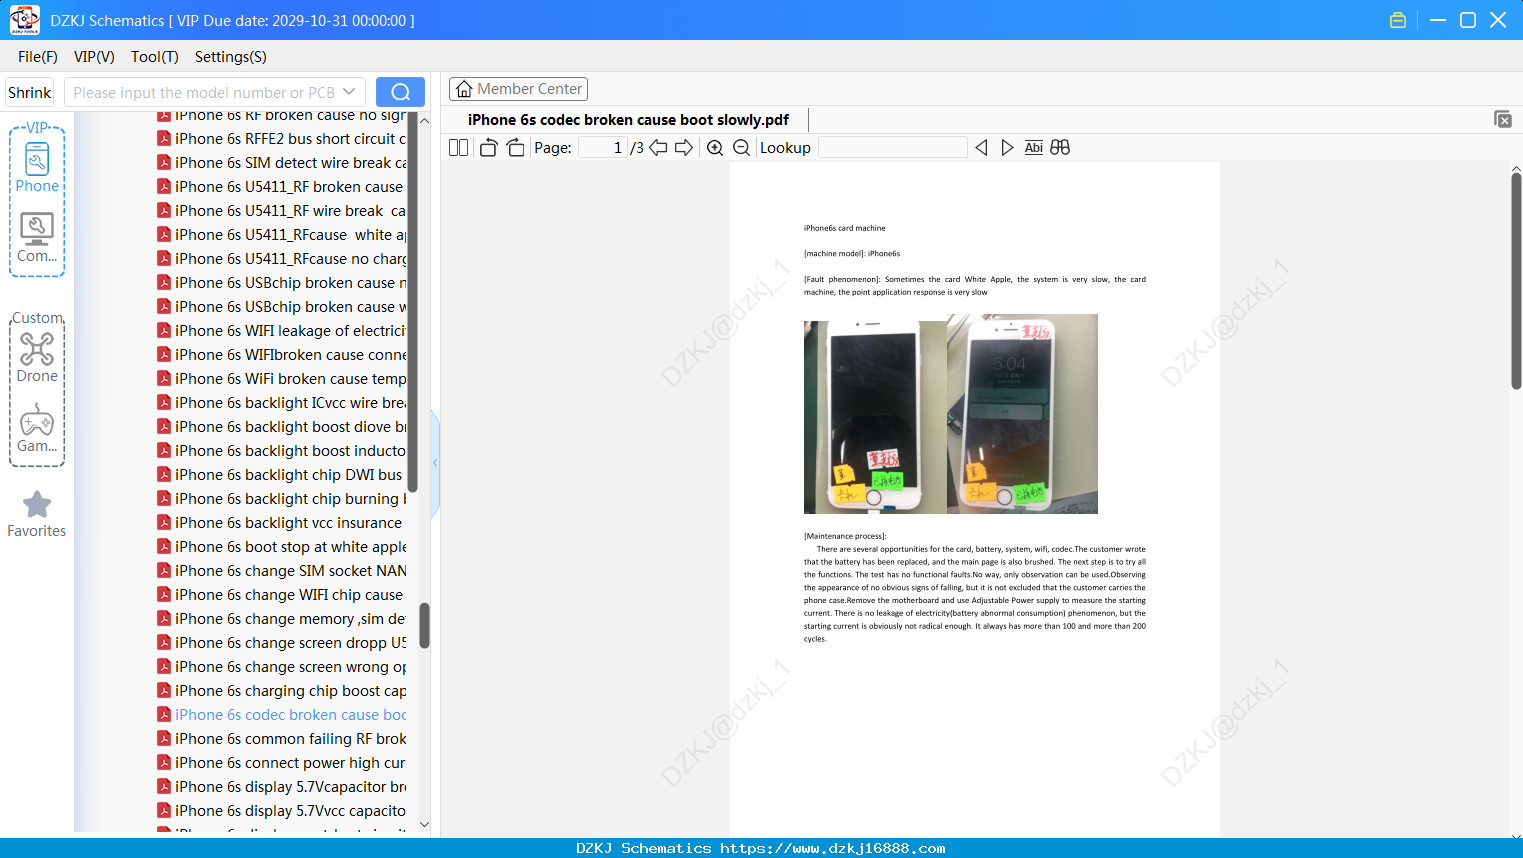1523x858 pixels.
Task: Open the Favorites section
Action: coord(37,514)
